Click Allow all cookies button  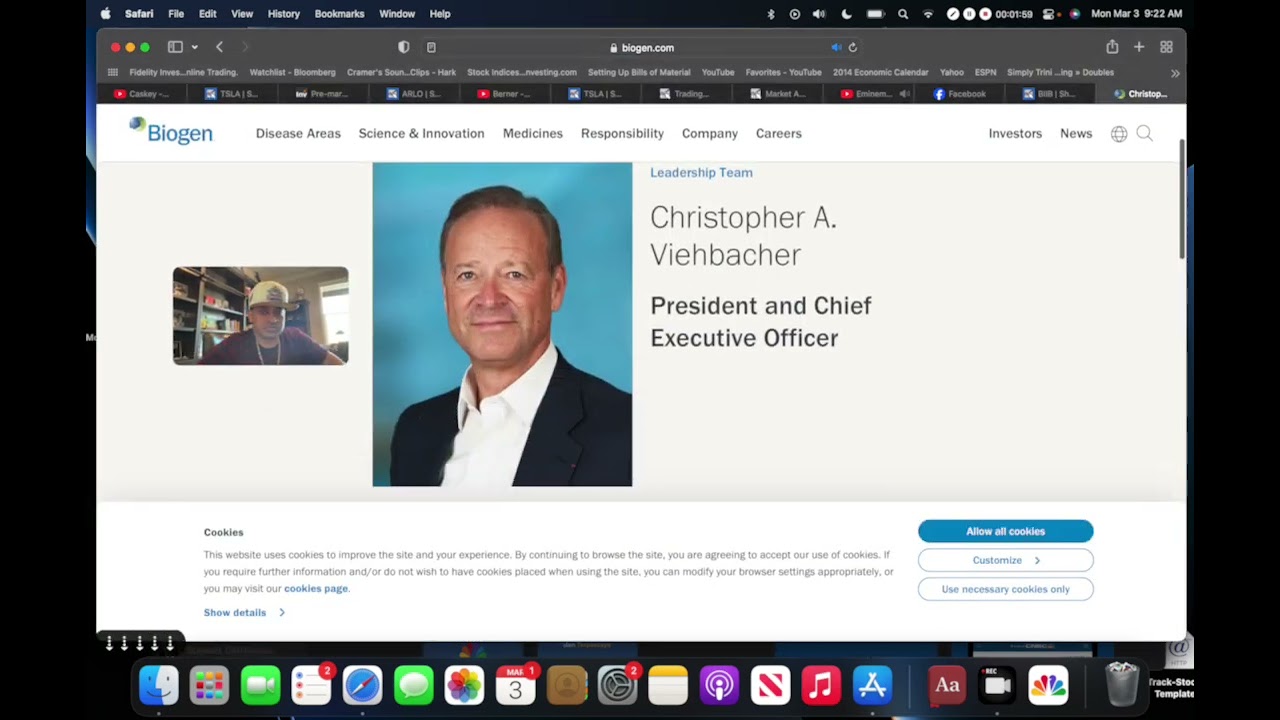point(1005,531)
